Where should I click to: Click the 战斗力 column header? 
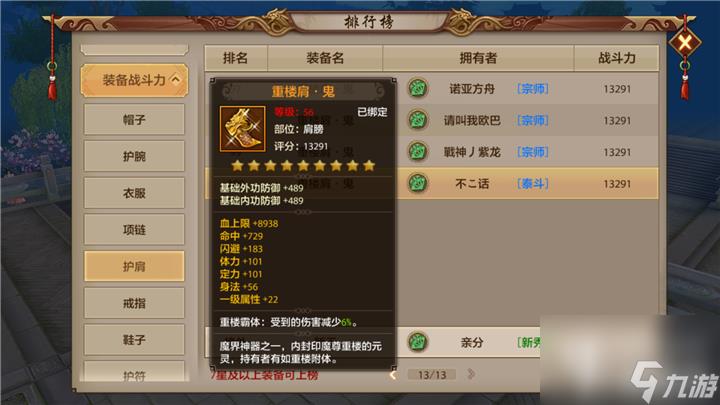tap(617, 58)
